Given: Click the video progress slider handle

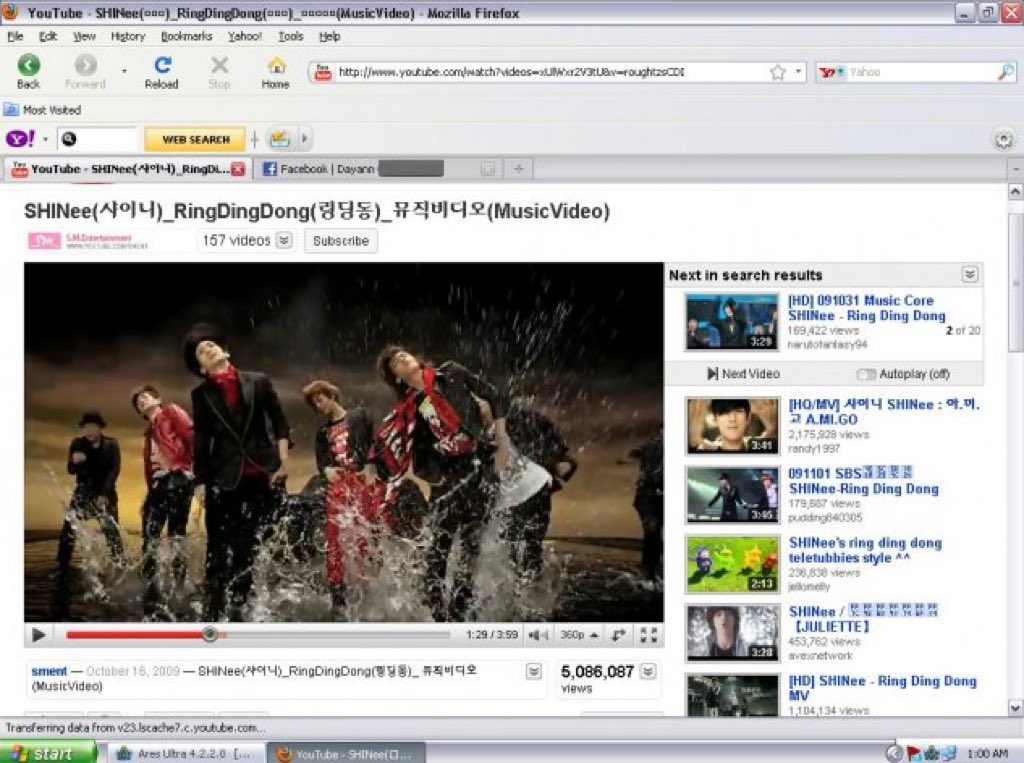Looking at the screenshot, I should point(210,634).
